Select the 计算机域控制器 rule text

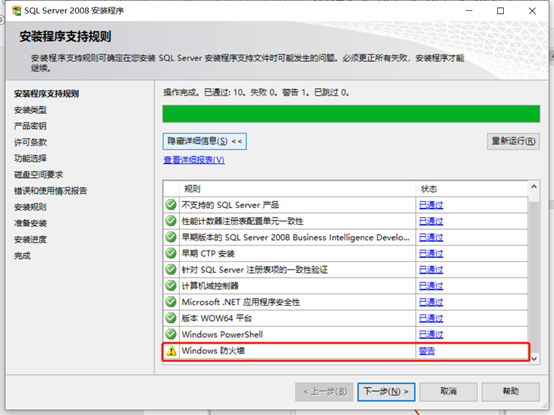210,286
